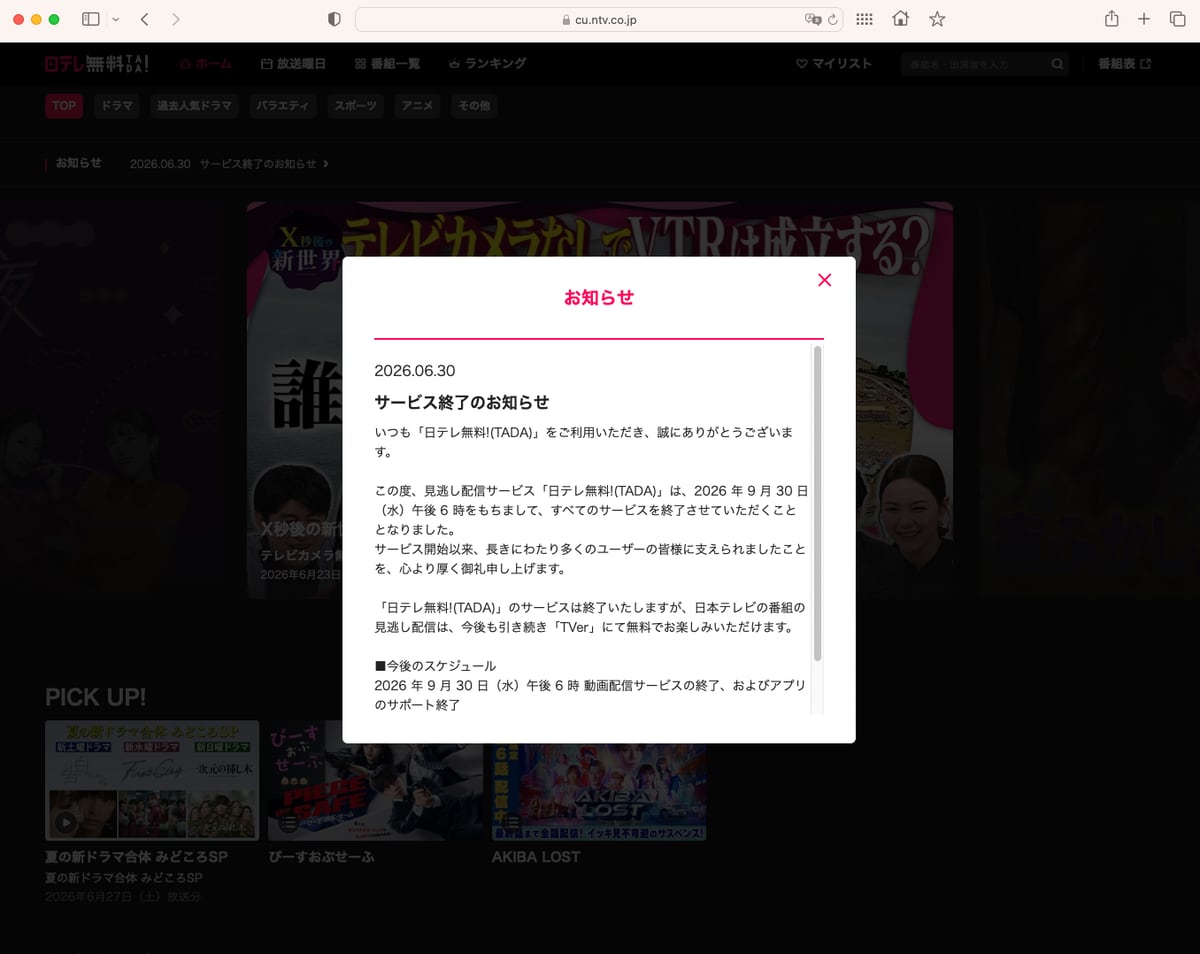Toggle the Safari sidebar button
The width and height of the screenshot is (1200, 954).
click(x=91, y=19)
